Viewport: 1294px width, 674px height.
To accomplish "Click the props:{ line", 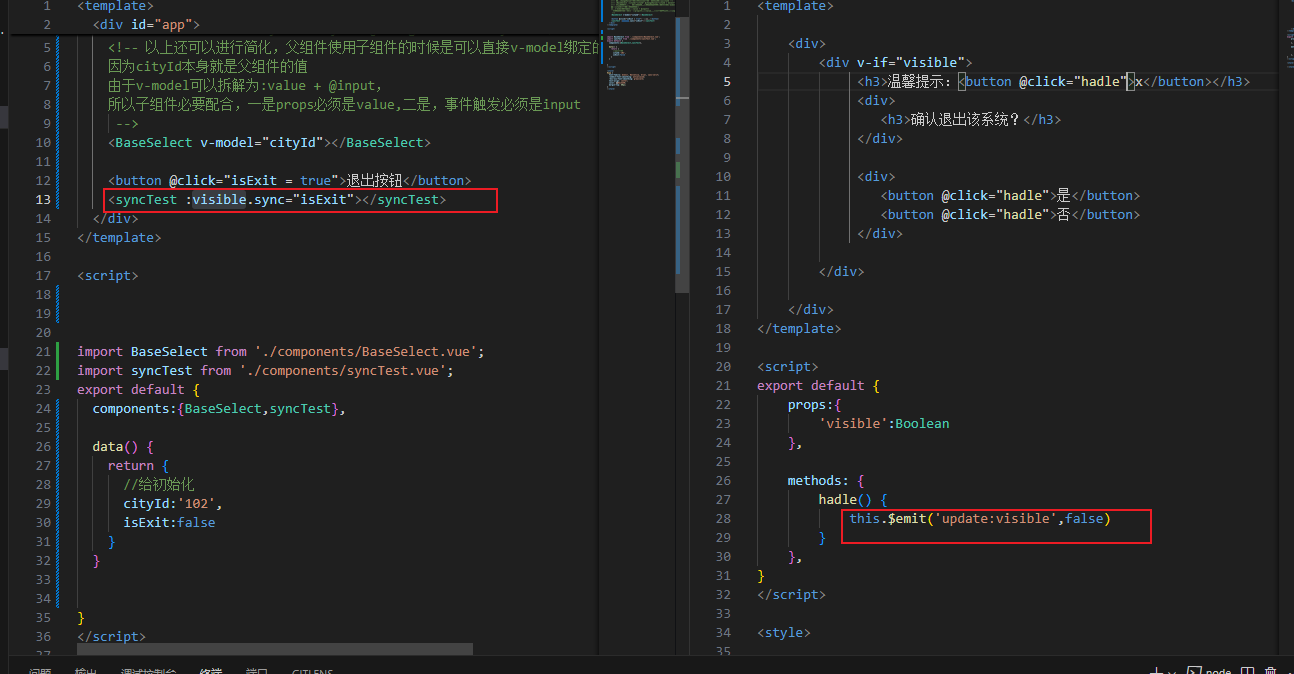I will [815, 405].
